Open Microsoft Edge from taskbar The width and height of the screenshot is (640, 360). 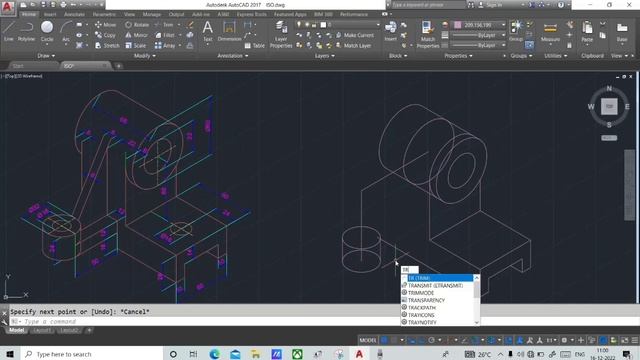[215, 354]
